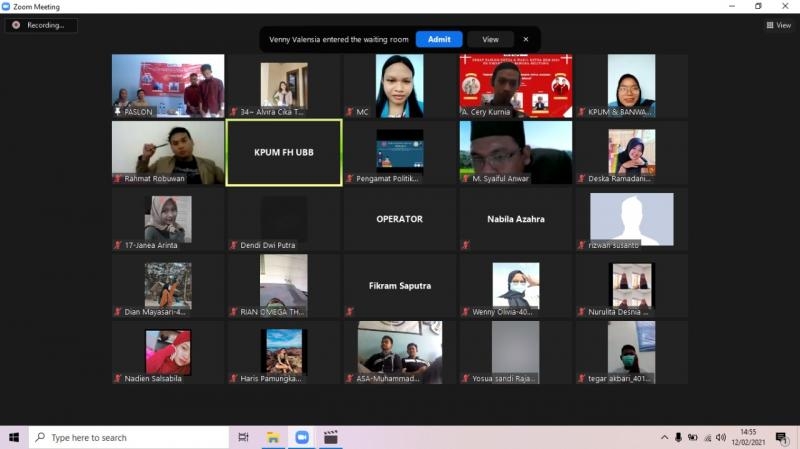Open battery status in system tray

[692, 437]
